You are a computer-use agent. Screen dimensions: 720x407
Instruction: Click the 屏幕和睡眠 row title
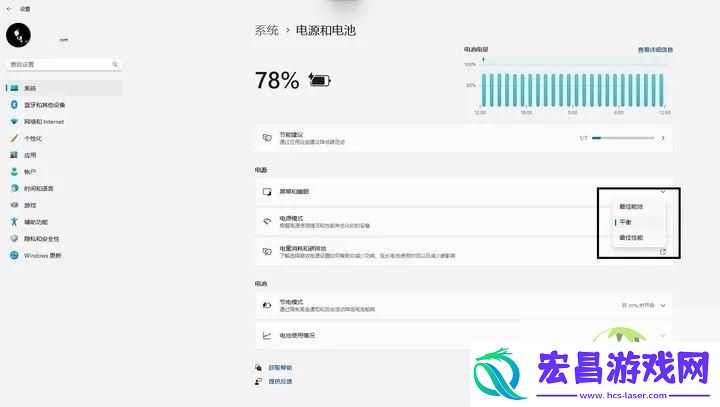pos(294,192)
